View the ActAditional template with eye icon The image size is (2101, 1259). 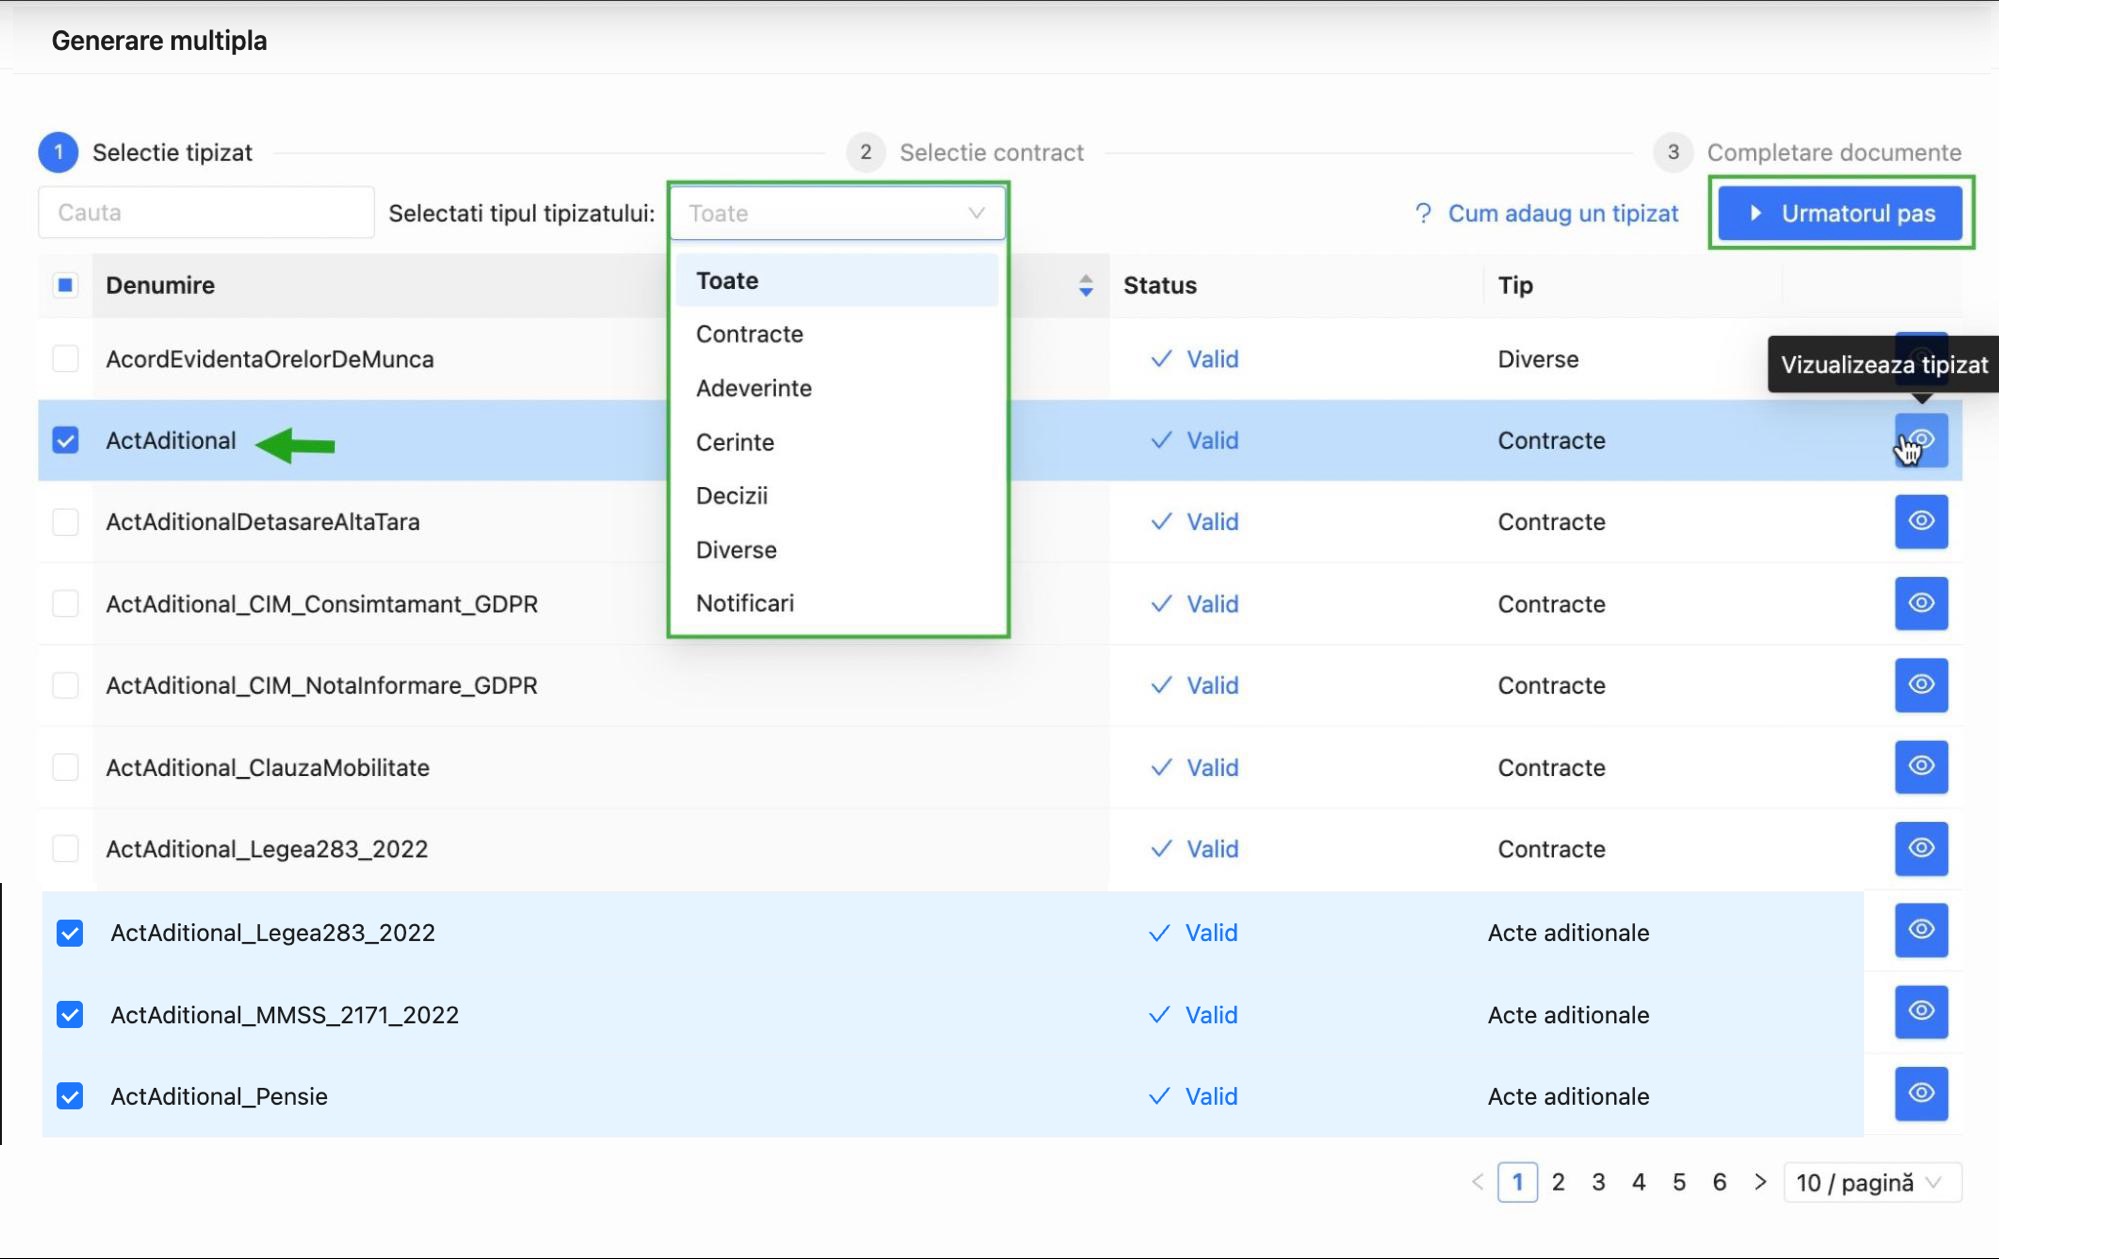1921,440
